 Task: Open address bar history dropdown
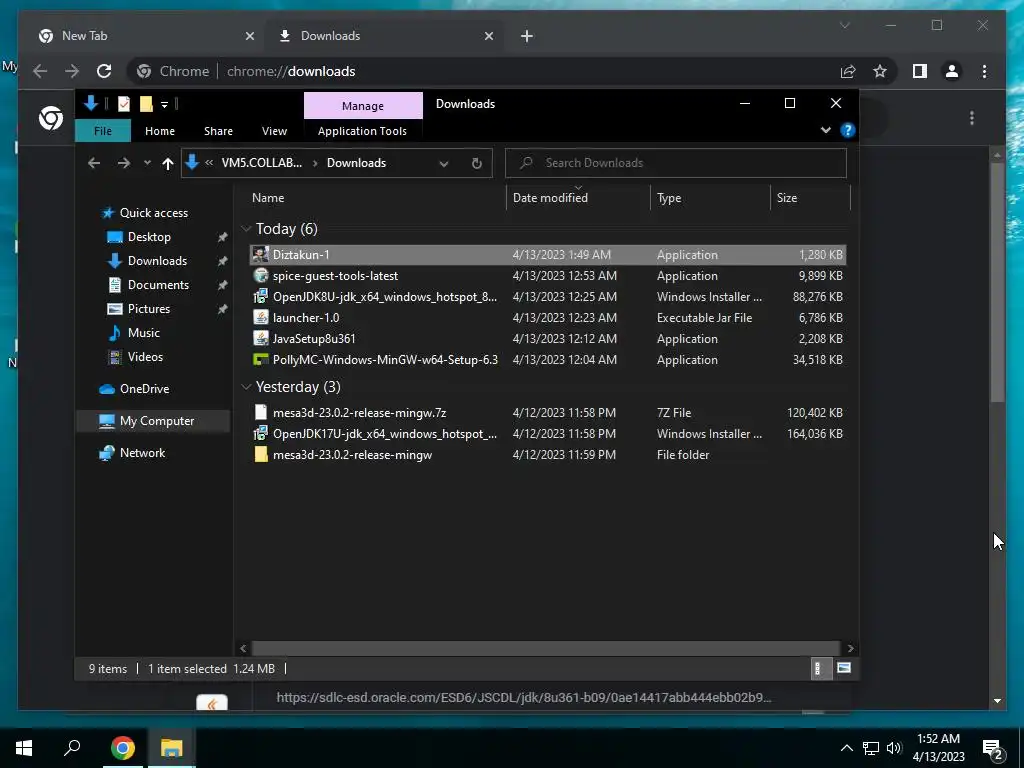[x=444, y=163]
